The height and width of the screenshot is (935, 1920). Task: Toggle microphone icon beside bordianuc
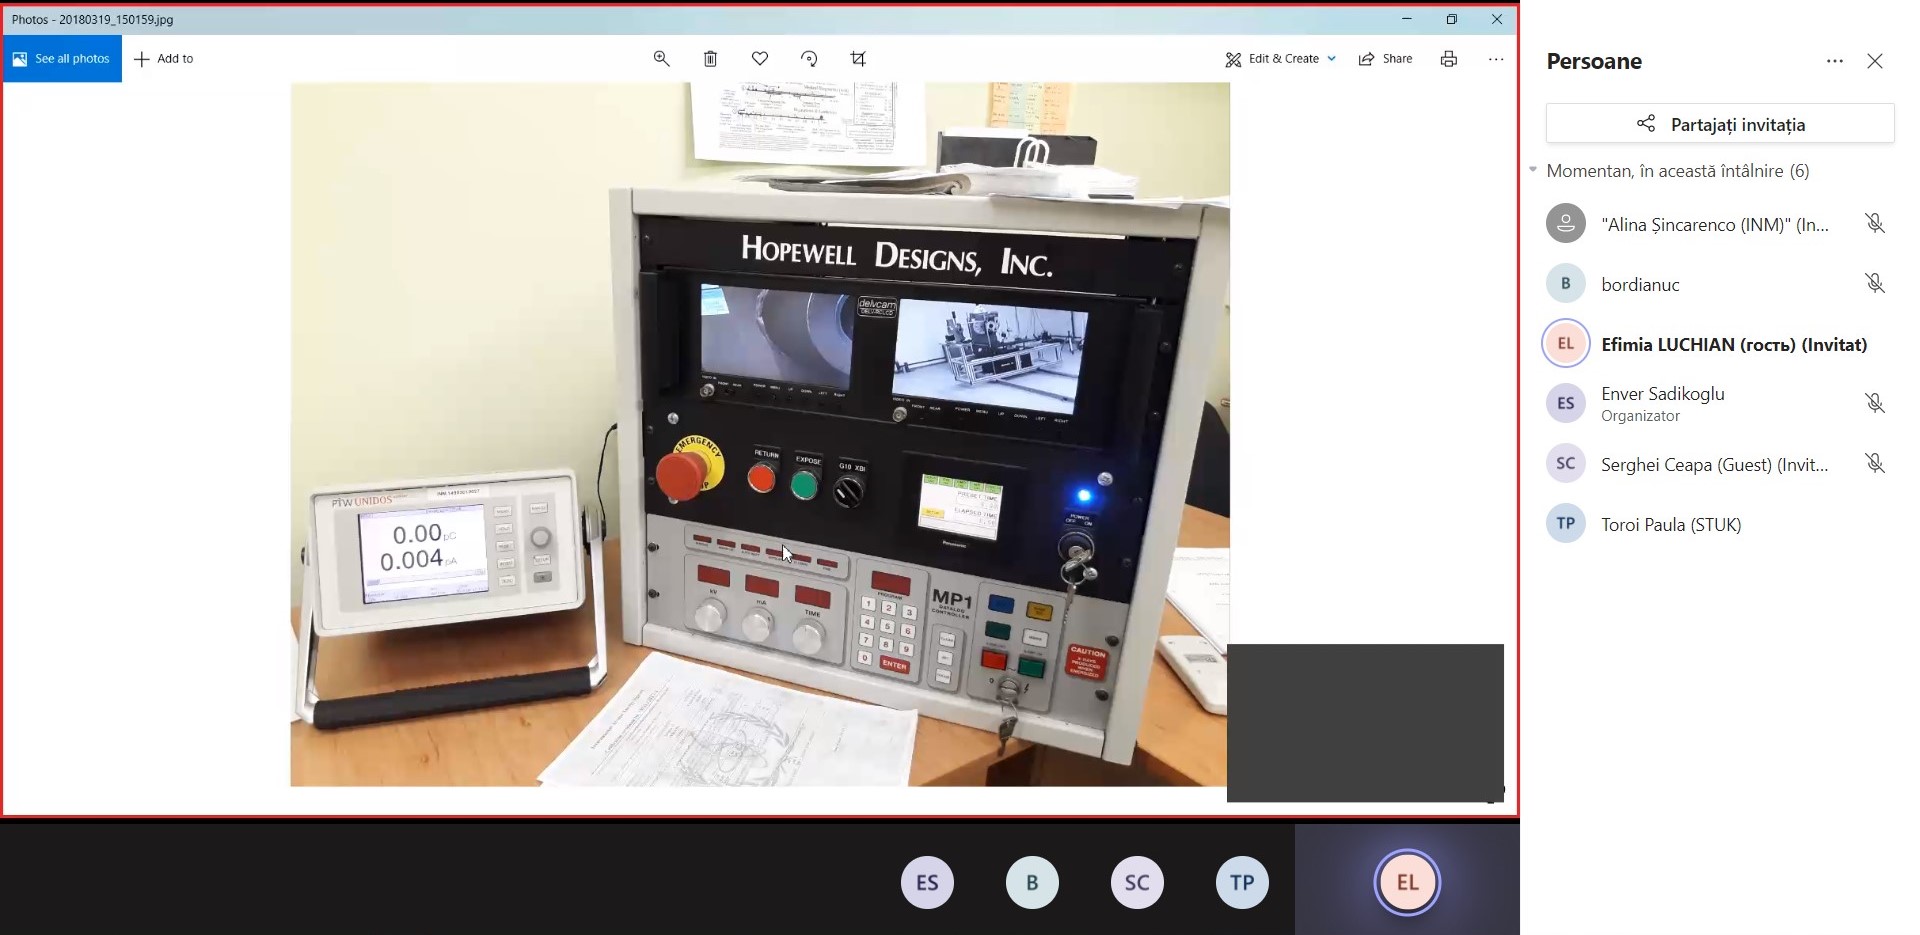[x=1874, y=284]
